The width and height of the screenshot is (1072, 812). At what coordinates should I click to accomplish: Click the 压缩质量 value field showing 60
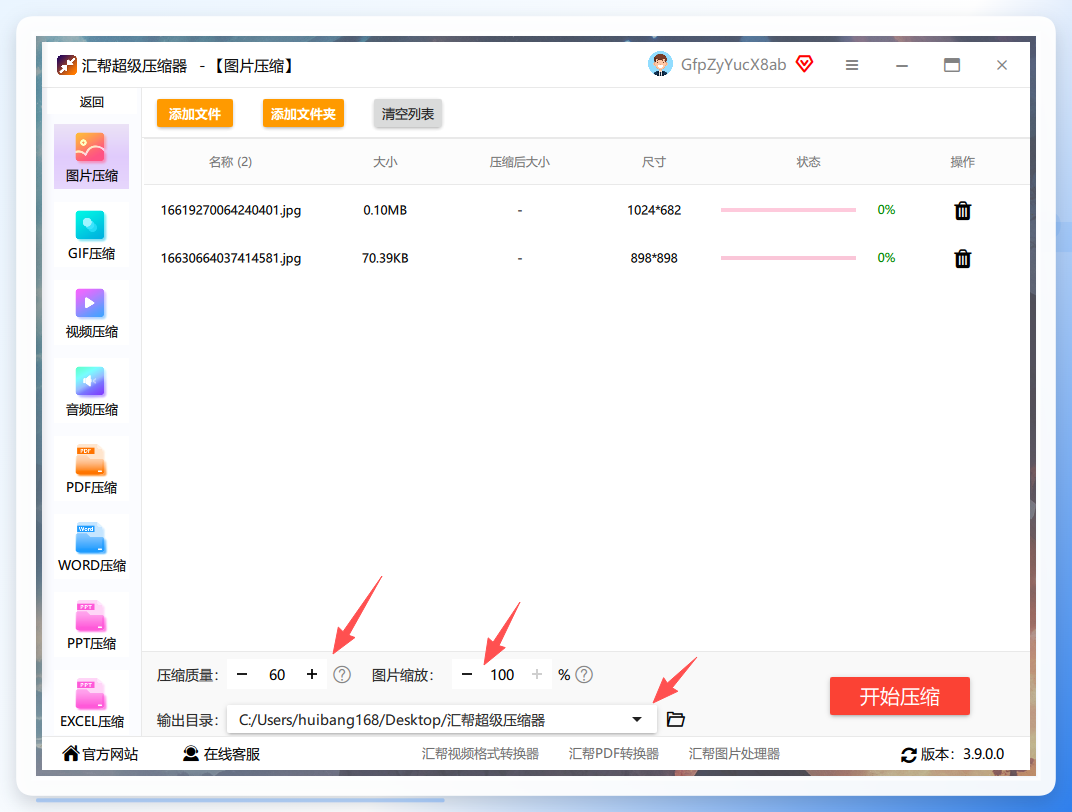[x=277, y=675]
